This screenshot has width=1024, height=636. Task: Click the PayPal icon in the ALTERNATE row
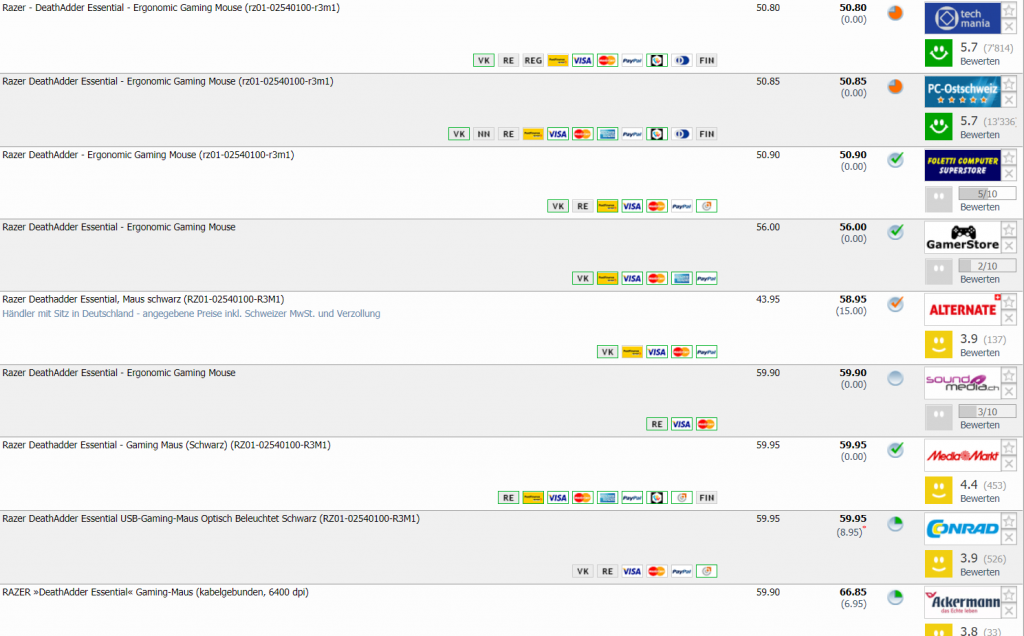706,352
